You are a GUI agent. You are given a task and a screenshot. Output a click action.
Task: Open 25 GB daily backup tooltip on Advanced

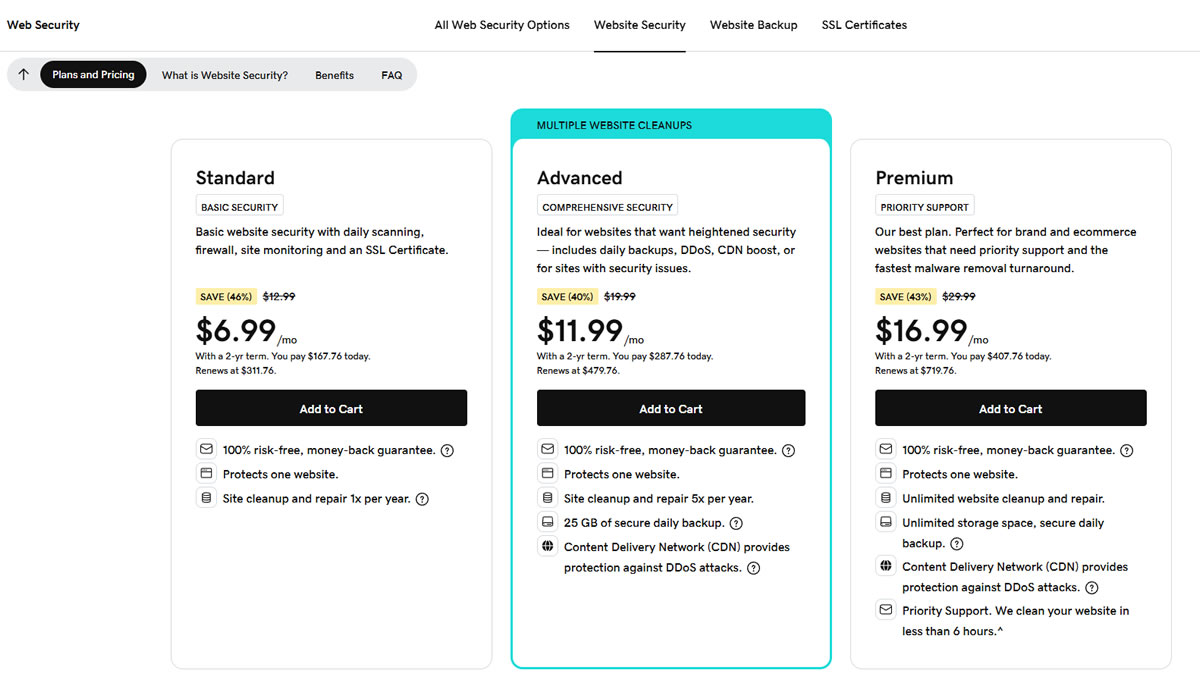point(736,522)
